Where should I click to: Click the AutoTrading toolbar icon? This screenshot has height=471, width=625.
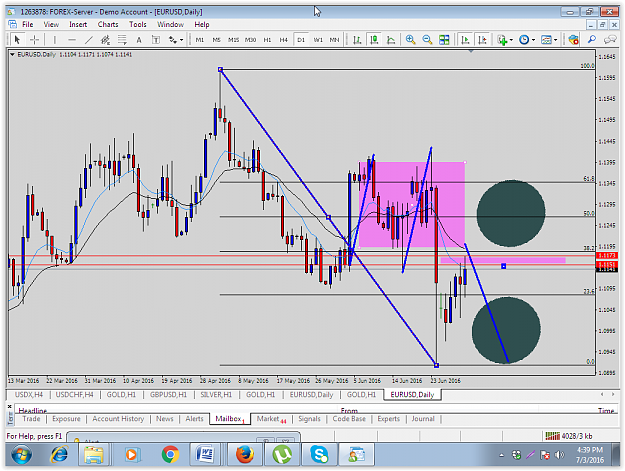(574, 39)
